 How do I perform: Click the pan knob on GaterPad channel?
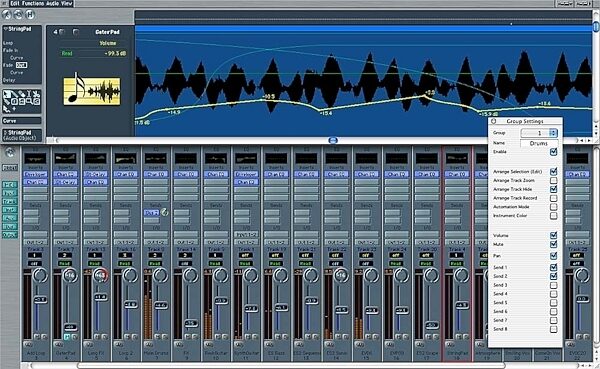(70, 275)
